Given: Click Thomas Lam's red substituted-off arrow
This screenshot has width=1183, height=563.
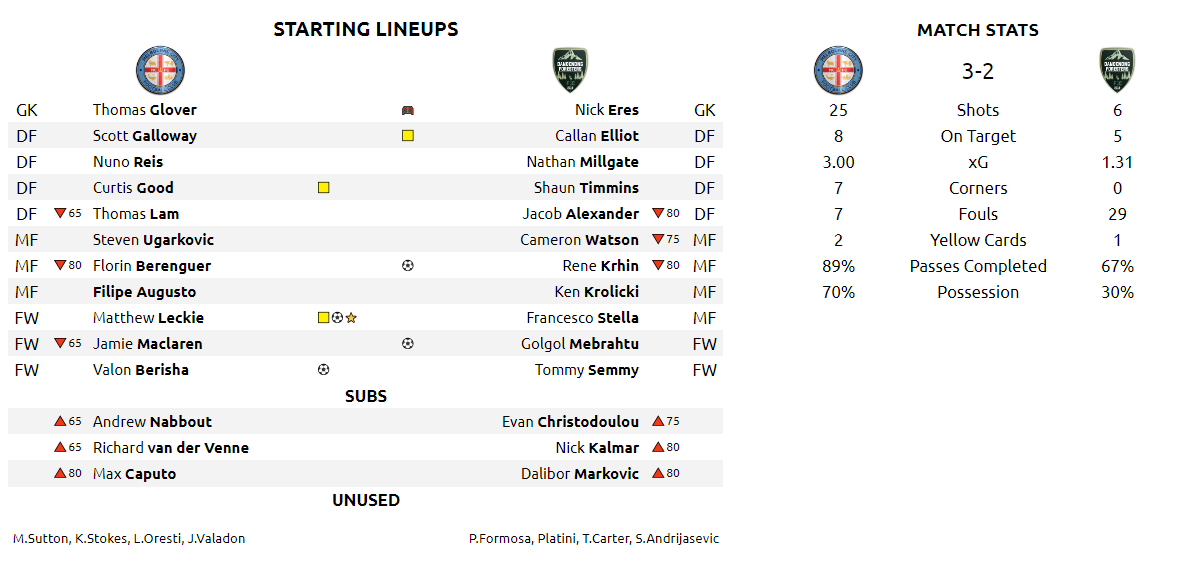Looking at the screenshot, I should [x=60, y=213].
